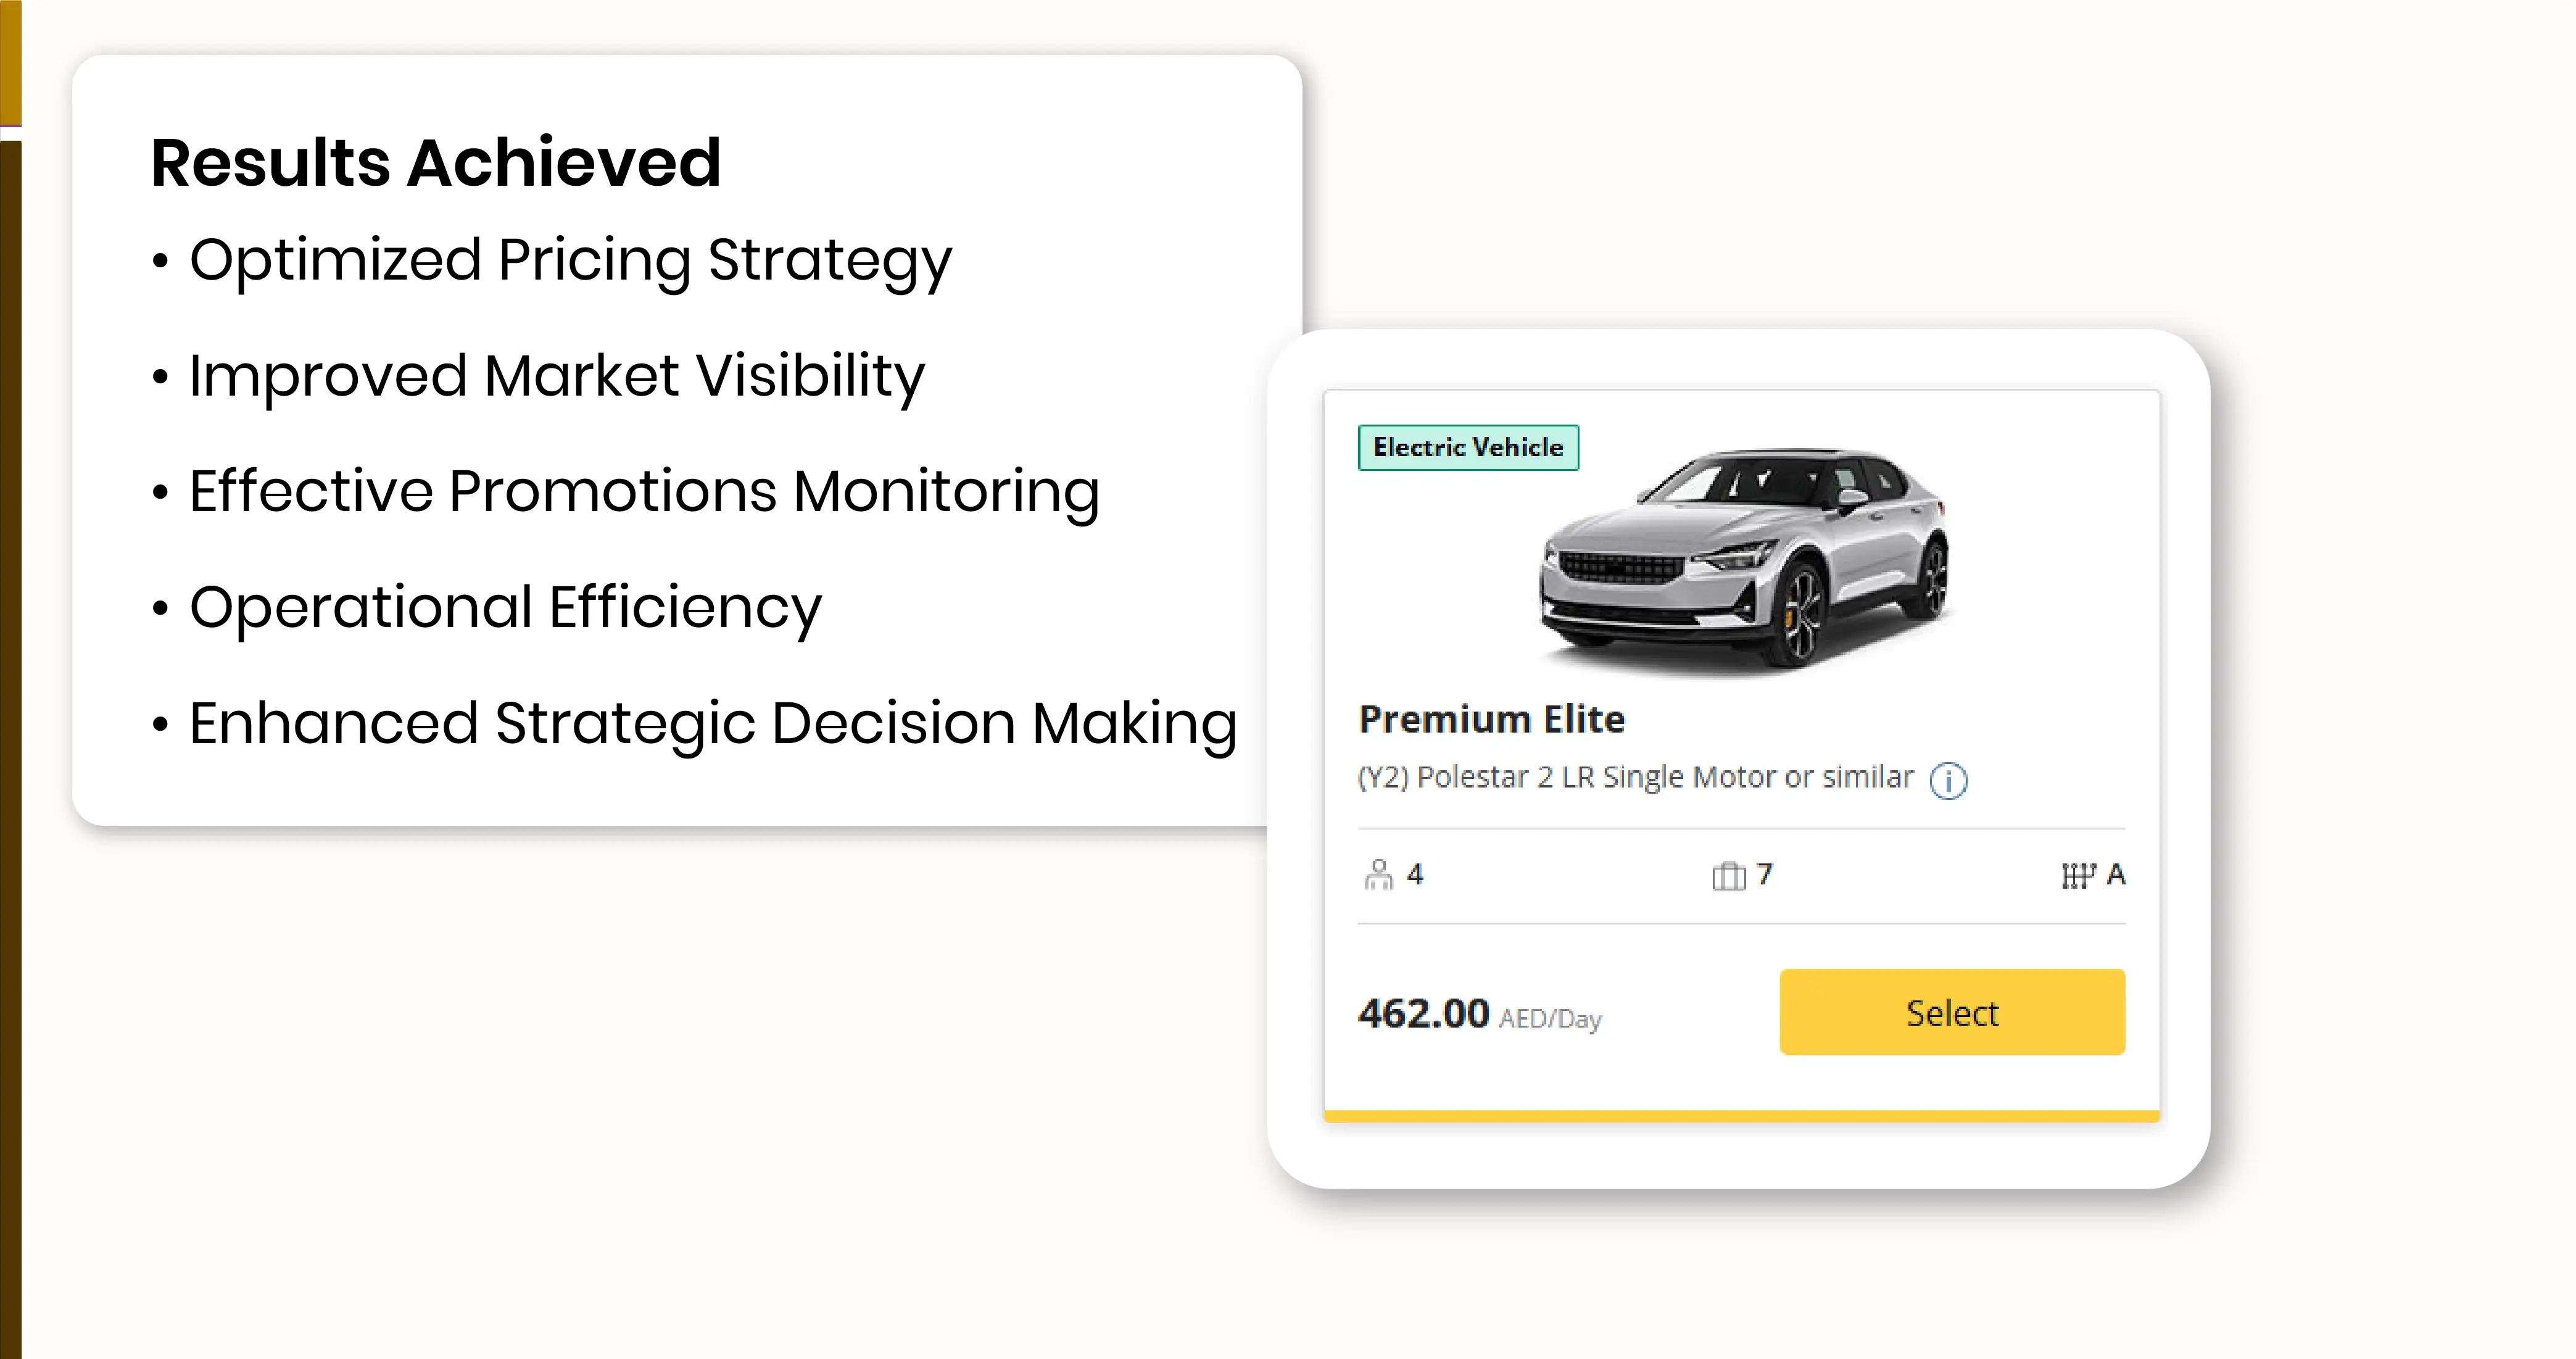2576x1359 pixels.
Task: Select the Operational Efficiency bullet
Action: point(505,607)
